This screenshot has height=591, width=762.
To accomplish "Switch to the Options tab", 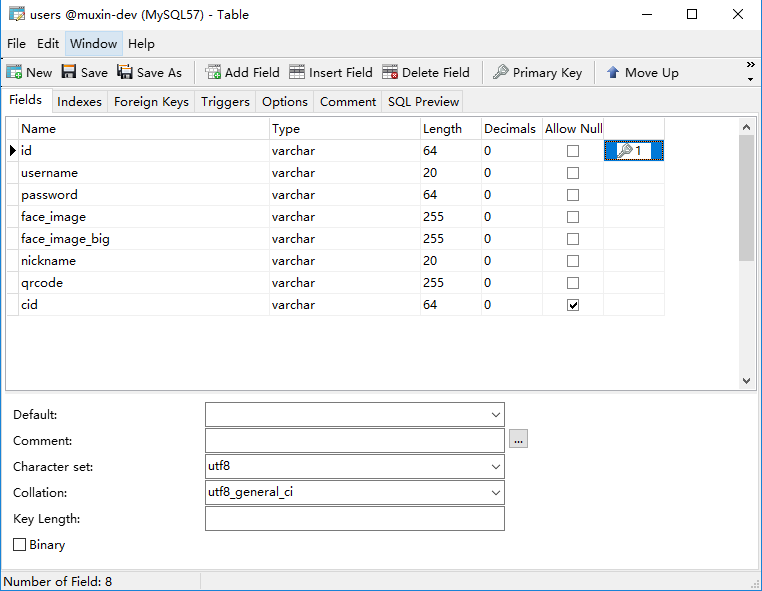I will click(x=285, y=102).
